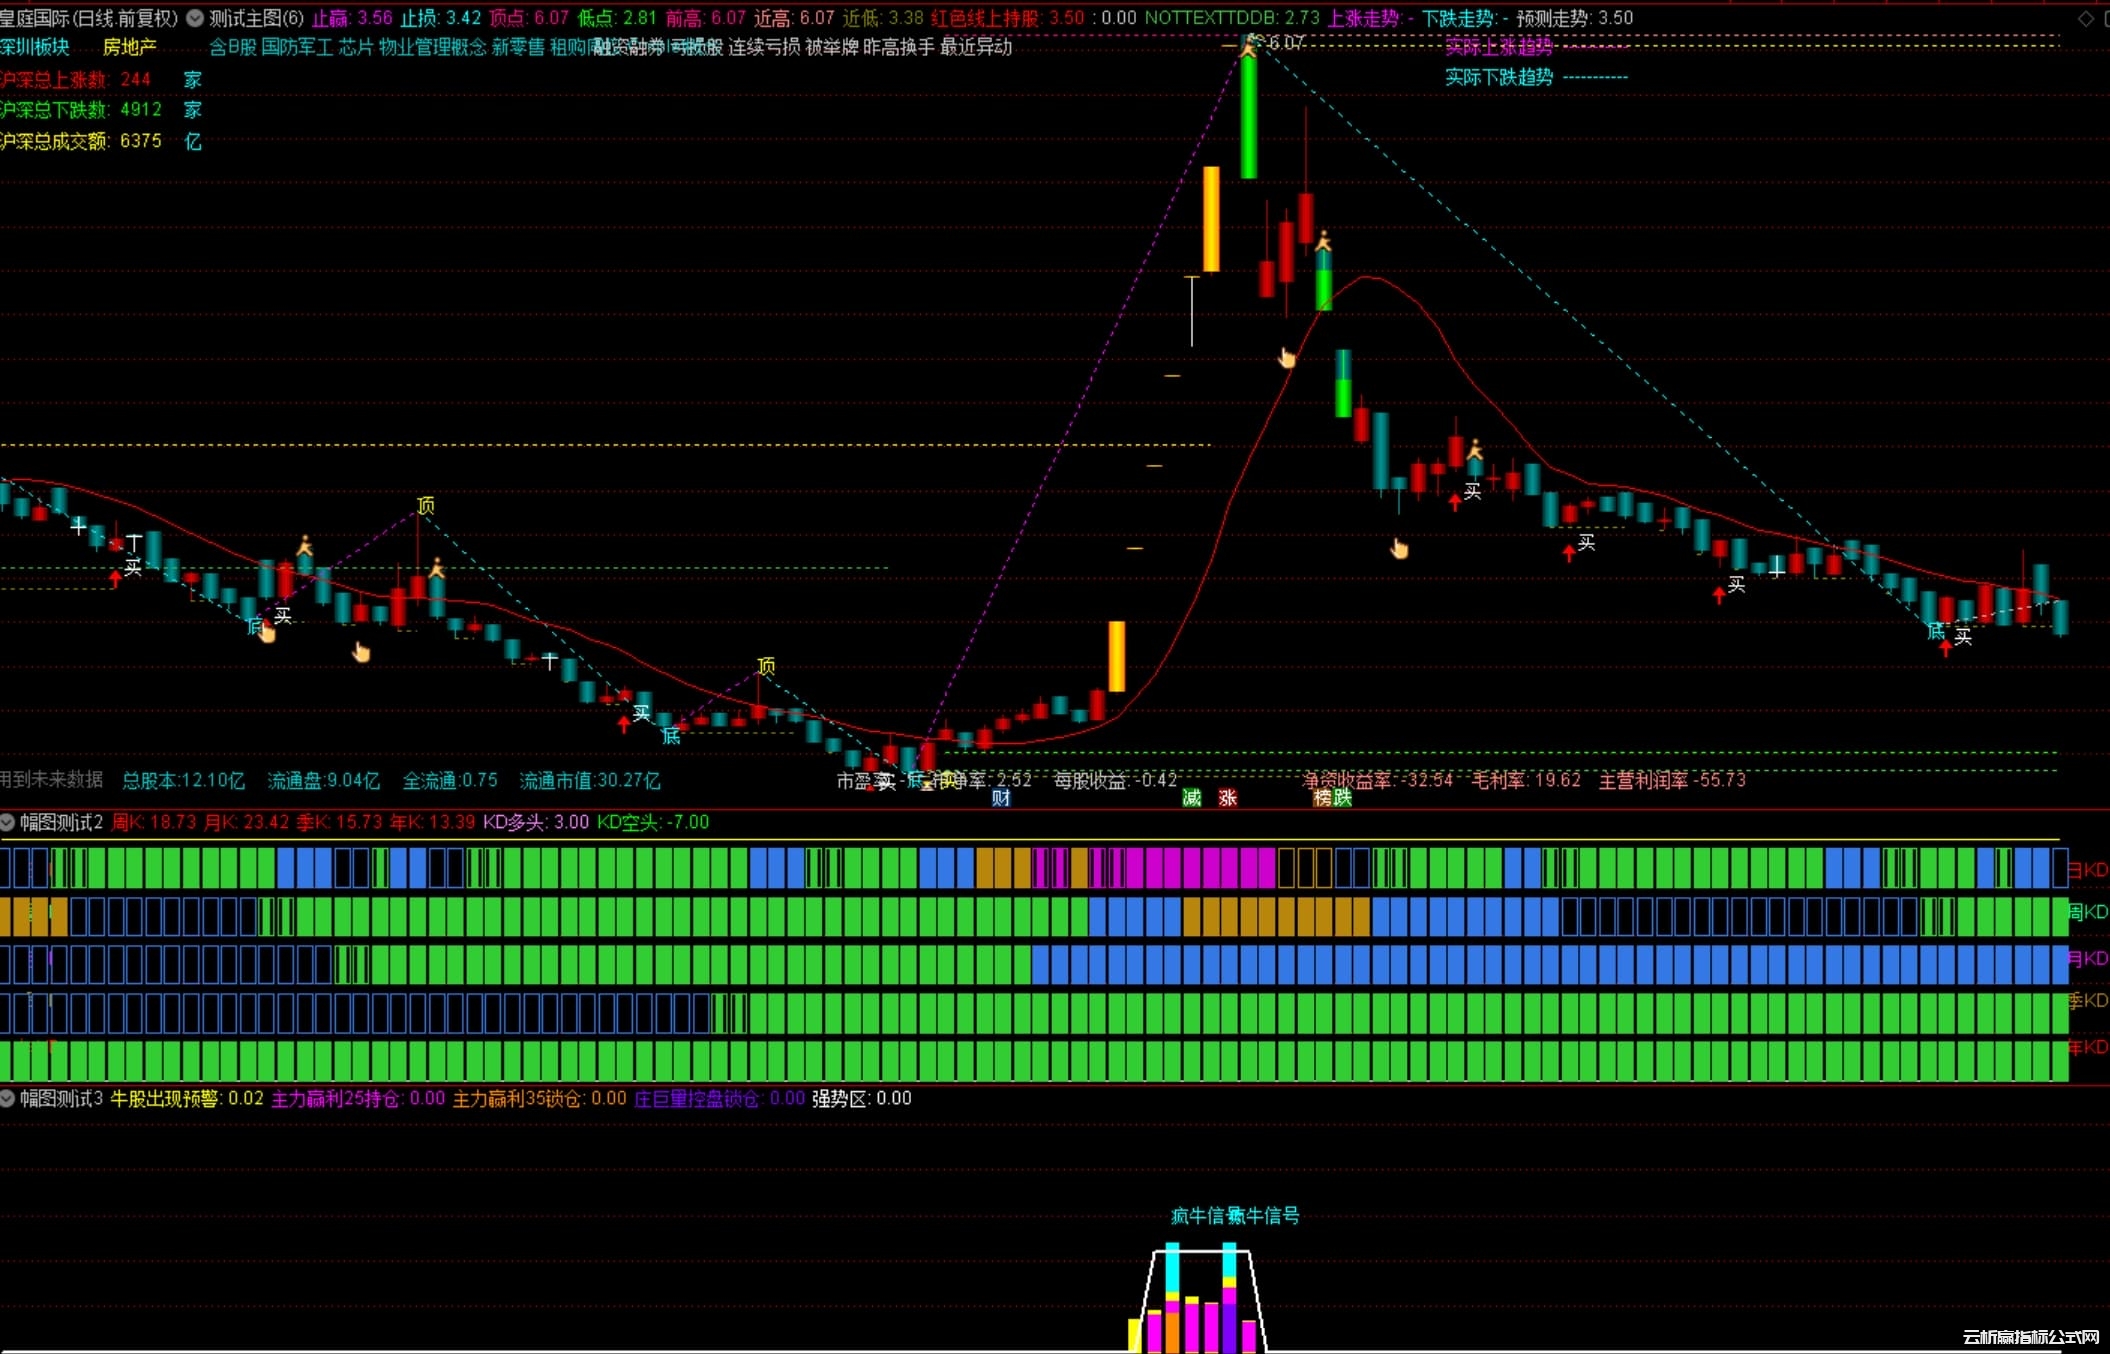Click the 沪深总上涨数: 244 statistic

point(76,79)
